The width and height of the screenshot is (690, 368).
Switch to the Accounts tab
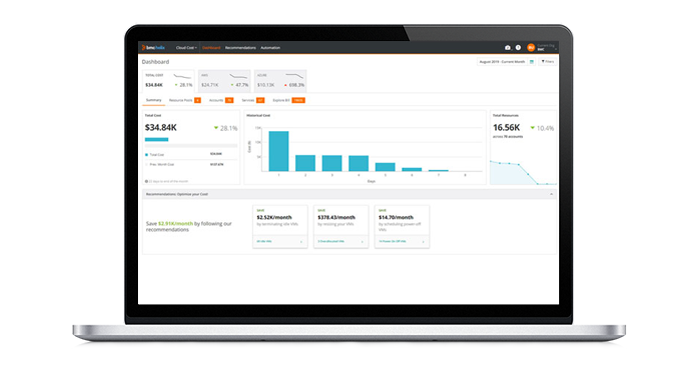click(221, 100)
